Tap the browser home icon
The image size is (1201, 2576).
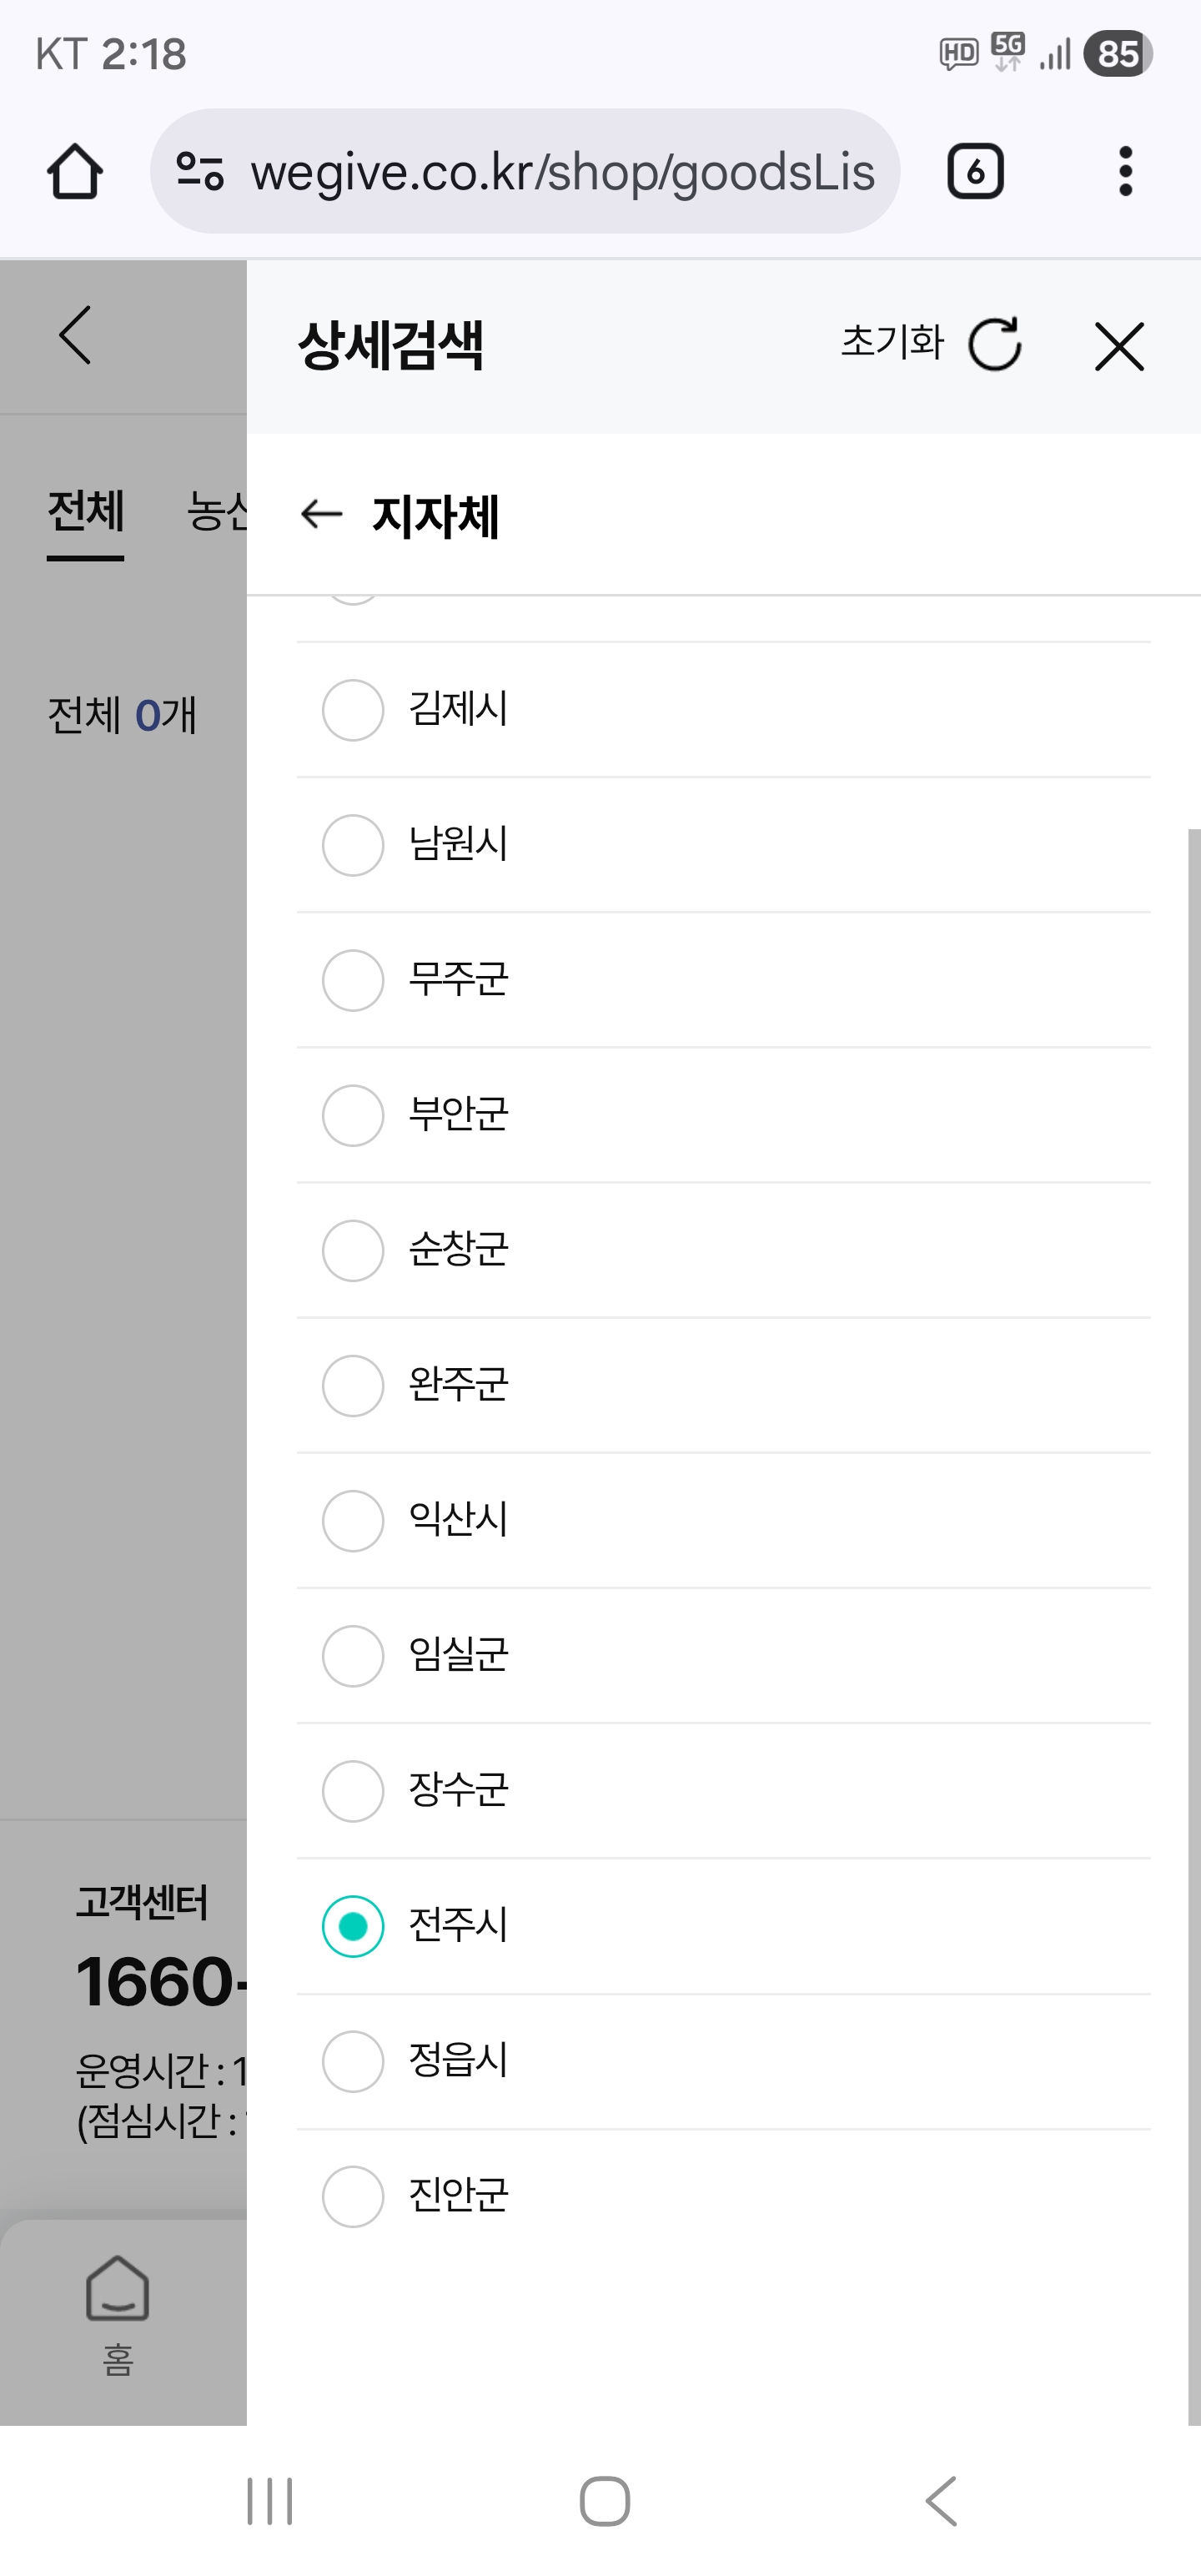[75, 171]
